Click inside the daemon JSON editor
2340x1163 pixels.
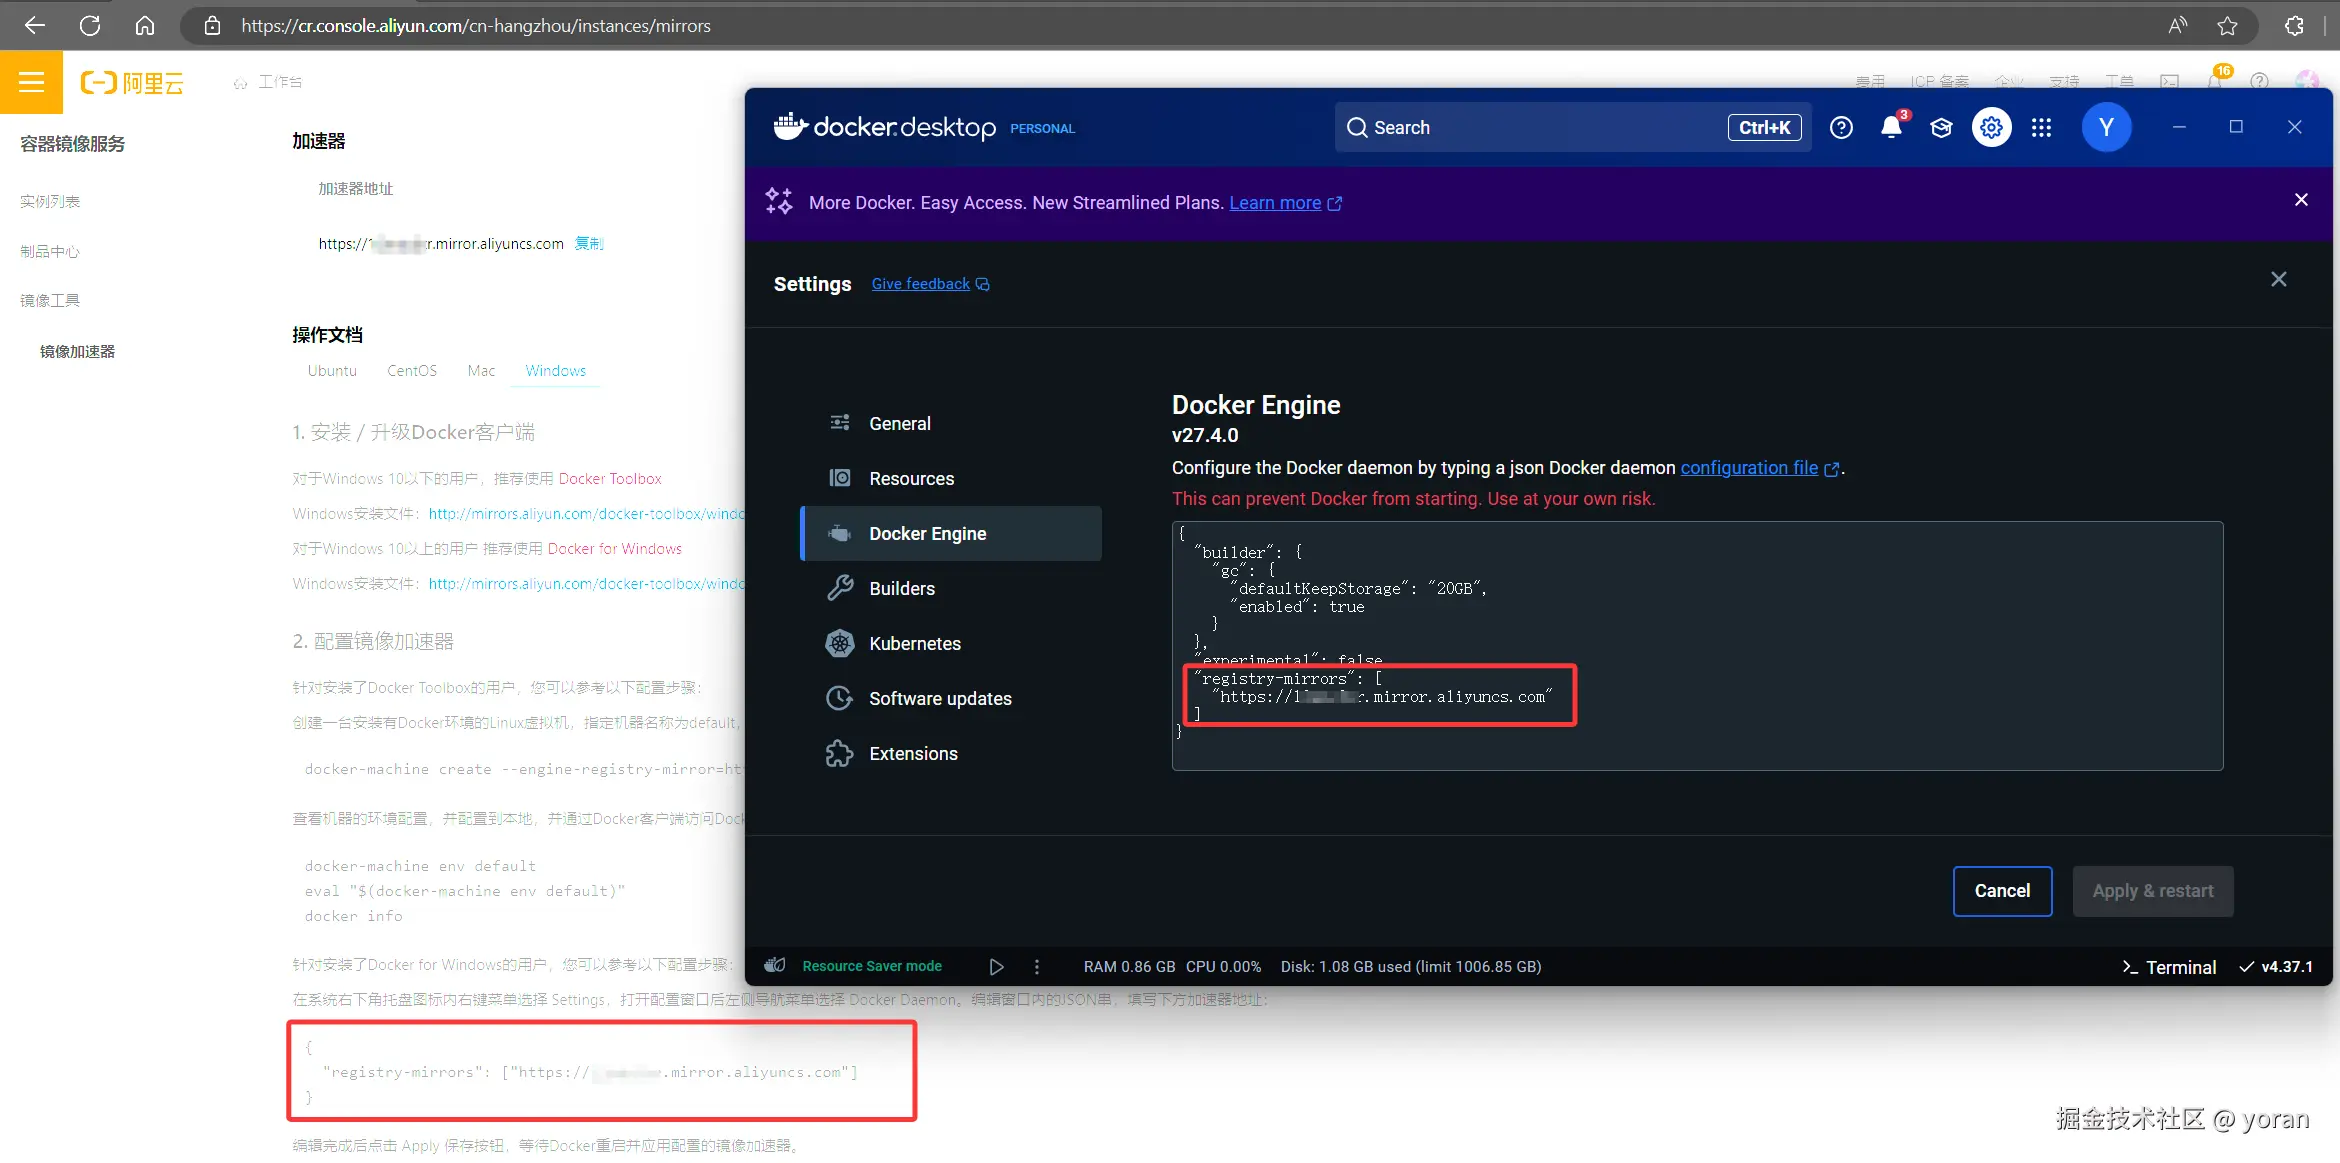pyautogui.click(x=1697, y=646)
